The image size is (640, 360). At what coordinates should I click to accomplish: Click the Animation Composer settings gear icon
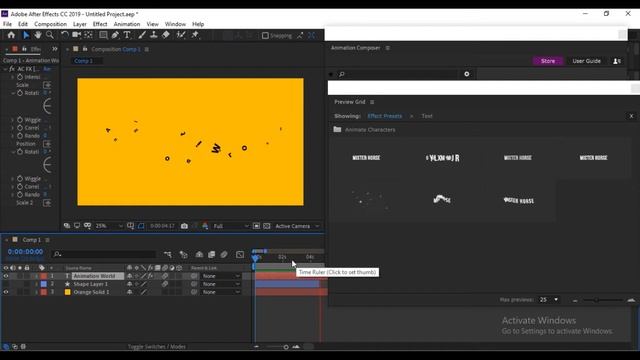(x=467, y=74)
